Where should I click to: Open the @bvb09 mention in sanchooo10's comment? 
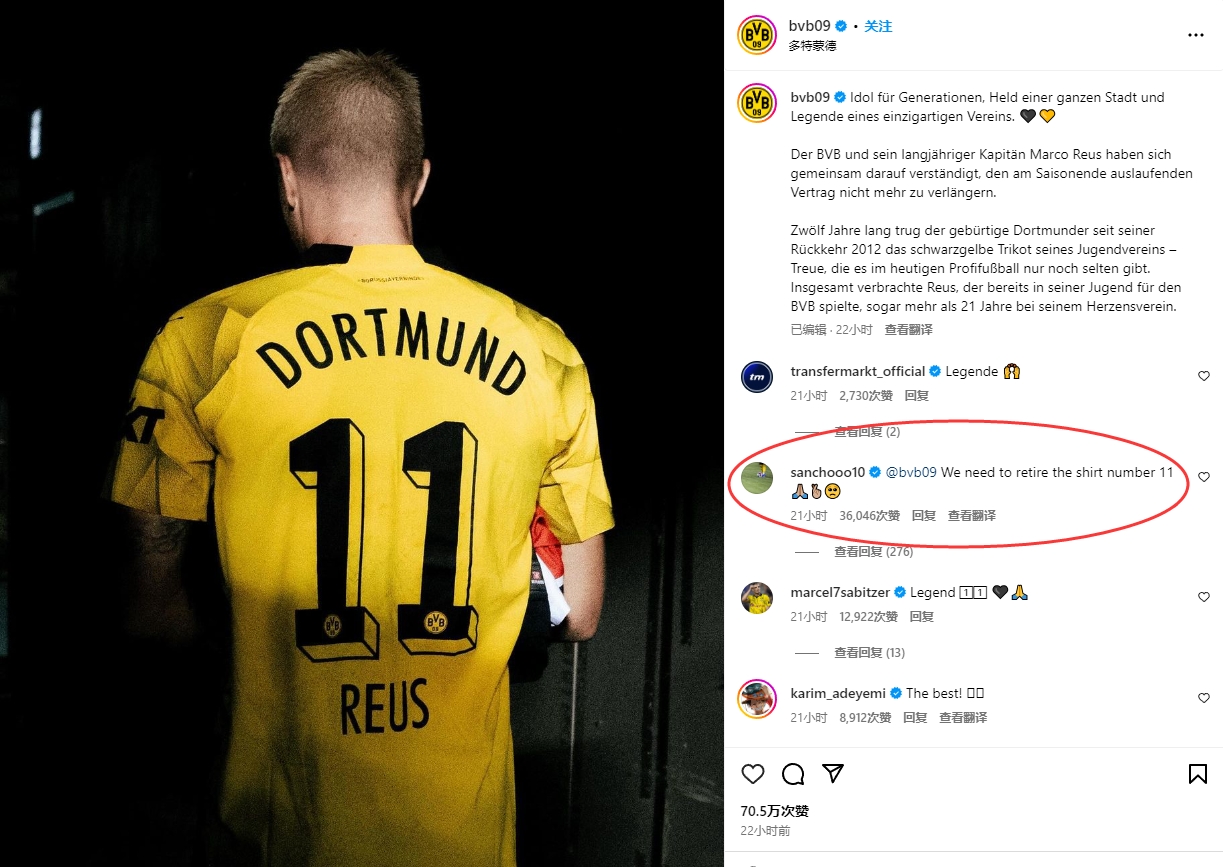911,472
